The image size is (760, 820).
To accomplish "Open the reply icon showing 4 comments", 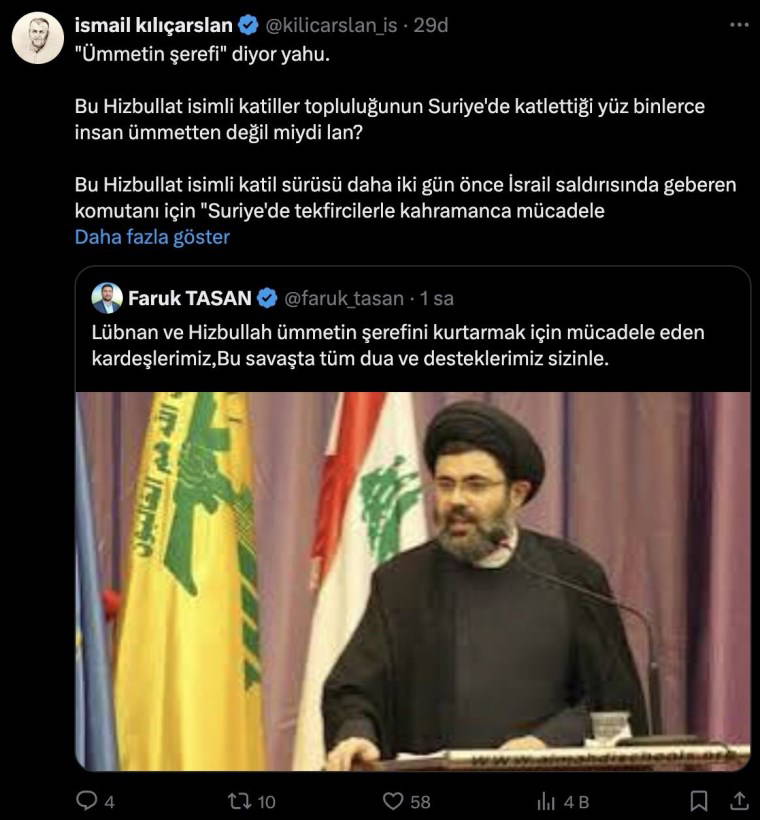I will 87,801.
